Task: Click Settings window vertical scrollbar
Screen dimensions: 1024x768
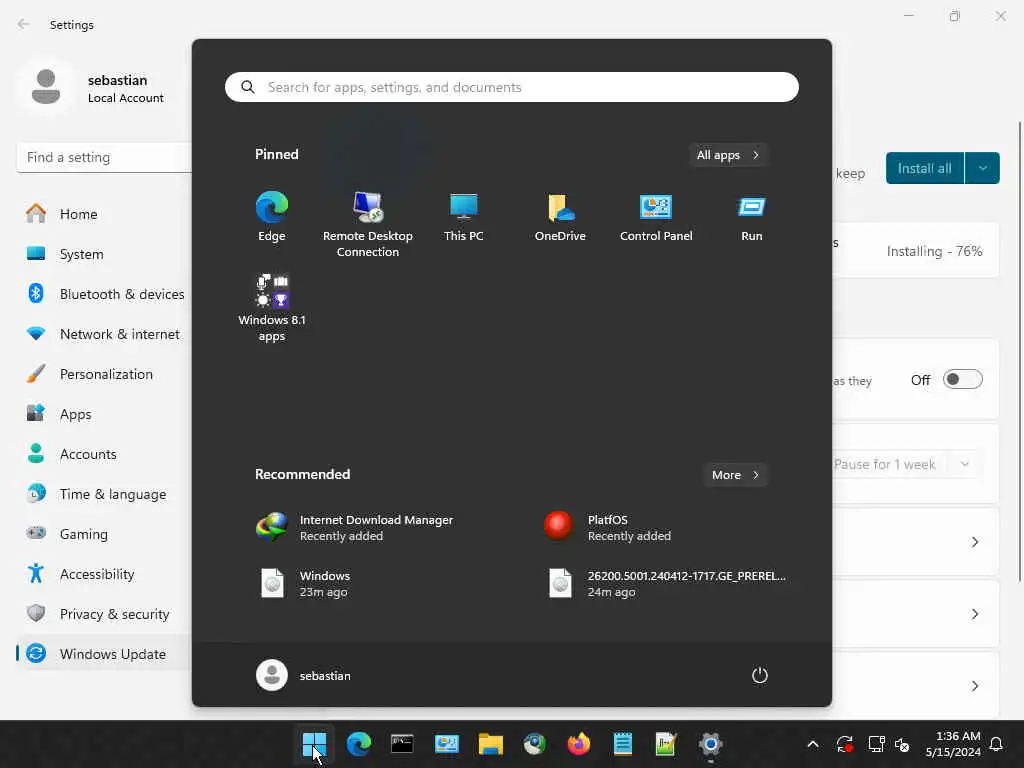Action: (1019, 351)
